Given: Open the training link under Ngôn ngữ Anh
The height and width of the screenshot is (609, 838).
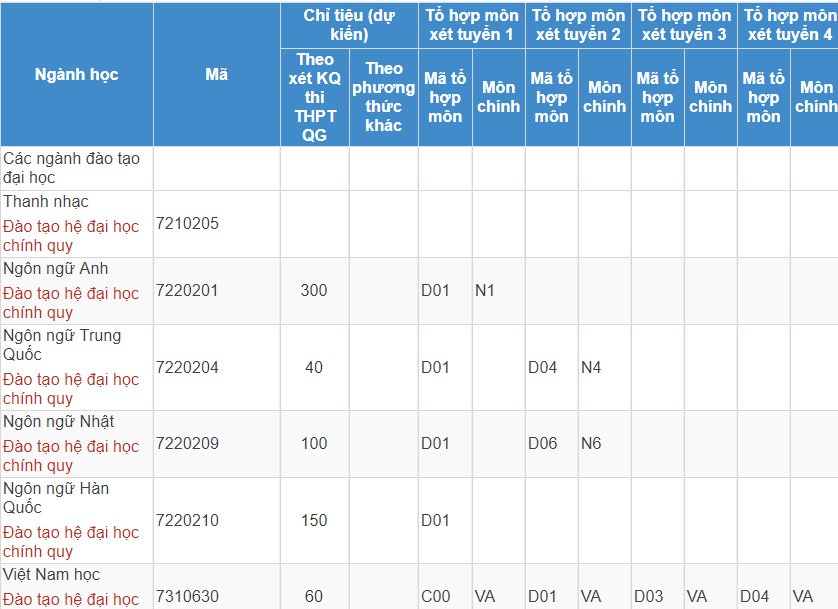Looking at the screenshot, I should (71, 303).
